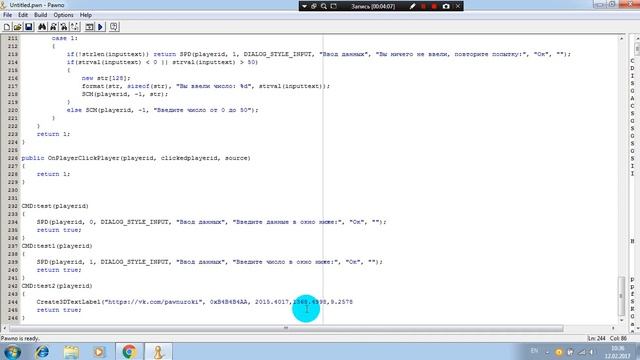Click the recorder icon next to dropdown arrow
640x360 pixels.
click(x=314, y=6)
